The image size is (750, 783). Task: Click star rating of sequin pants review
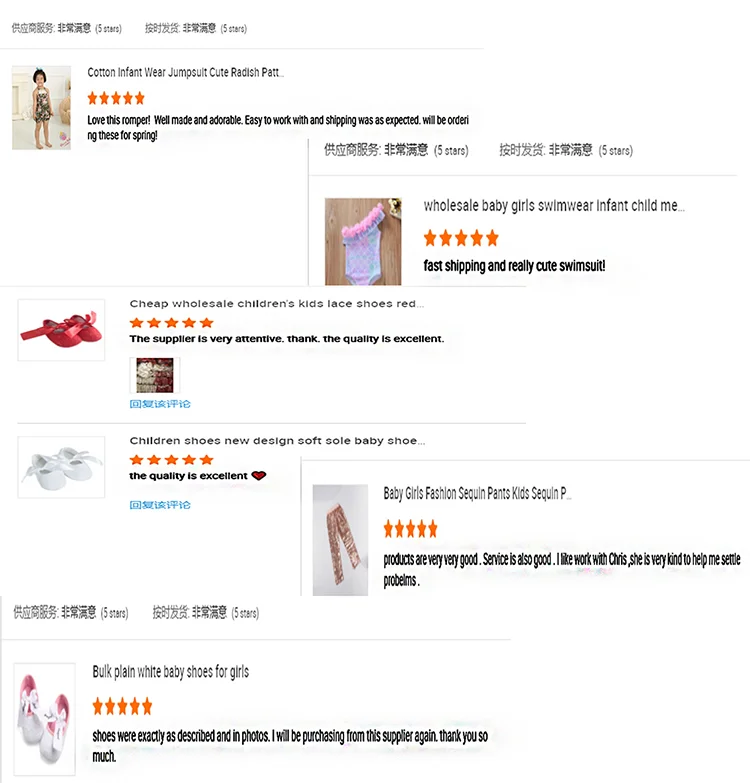tap(410, 529)
